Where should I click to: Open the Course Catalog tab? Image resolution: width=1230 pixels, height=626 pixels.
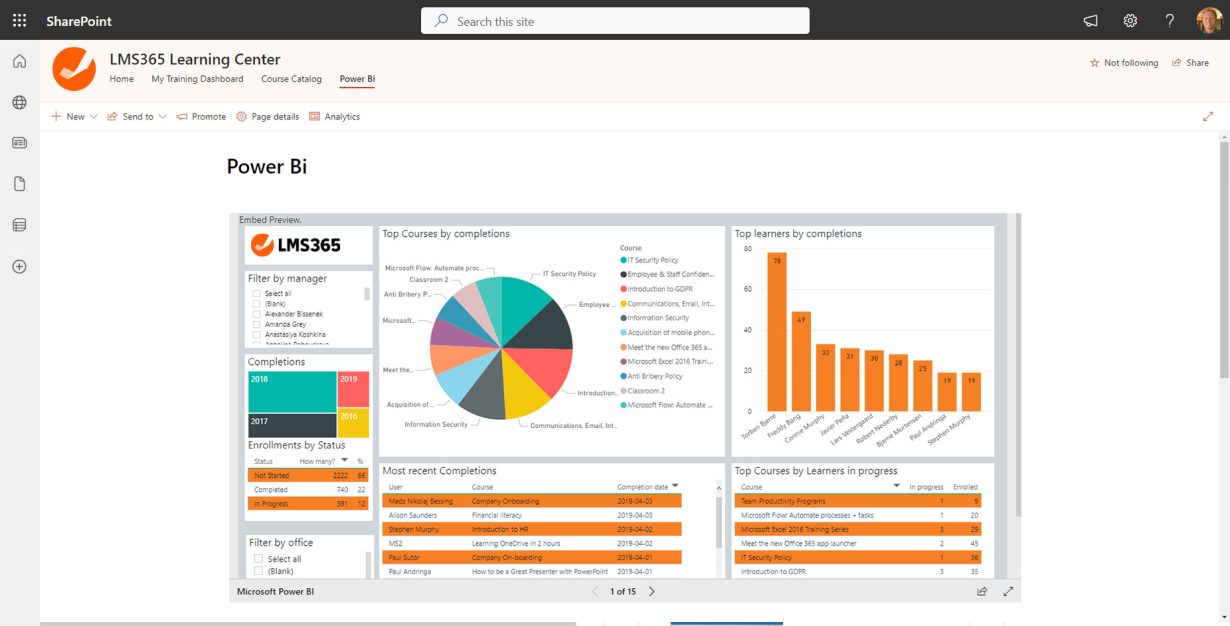(x=291, y=79)
